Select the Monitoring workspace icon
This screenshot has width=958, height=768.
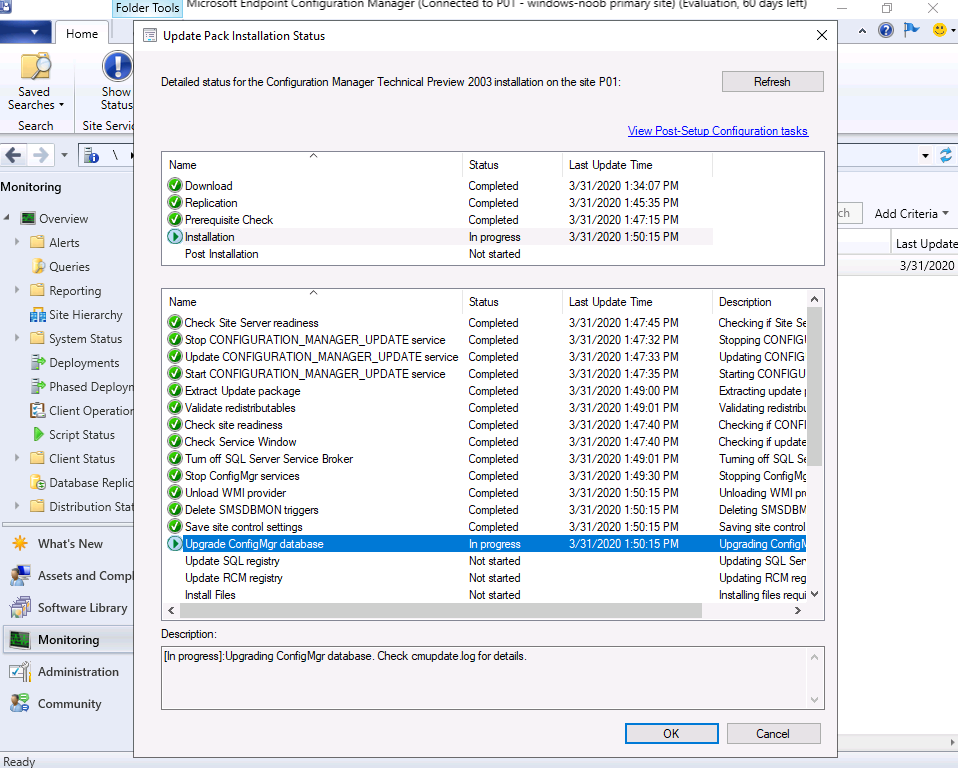20,640
